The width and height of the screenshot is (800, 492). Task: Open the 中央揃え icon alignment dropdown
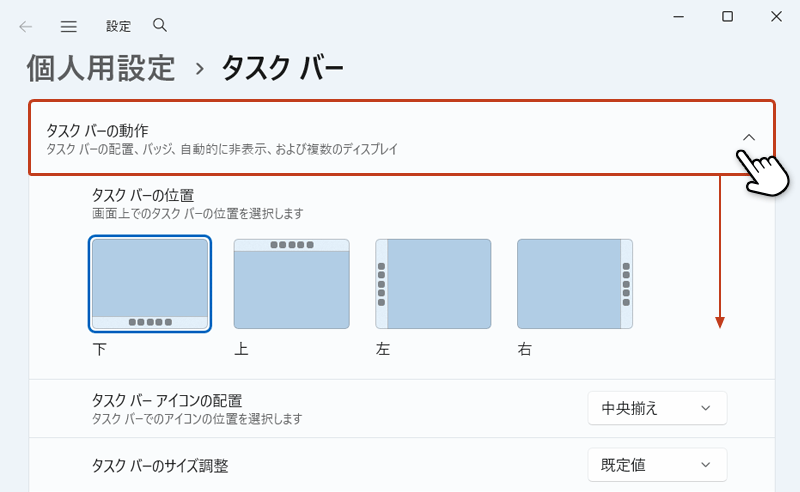(x=657, y=408)
